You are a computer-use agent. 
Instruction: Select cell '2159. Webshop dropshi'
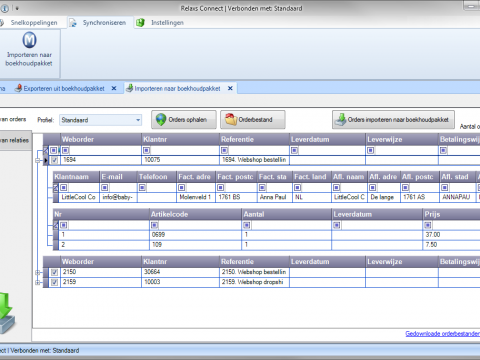(x=254, y=282)
